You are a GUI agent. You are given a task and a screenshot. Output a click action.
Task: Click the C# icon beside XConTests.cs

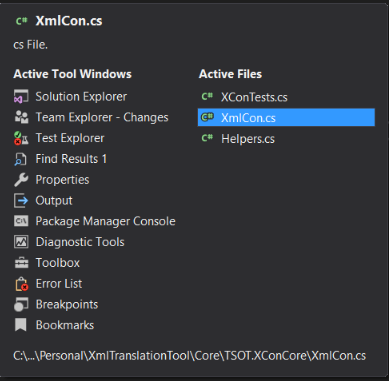pos(207,97)
